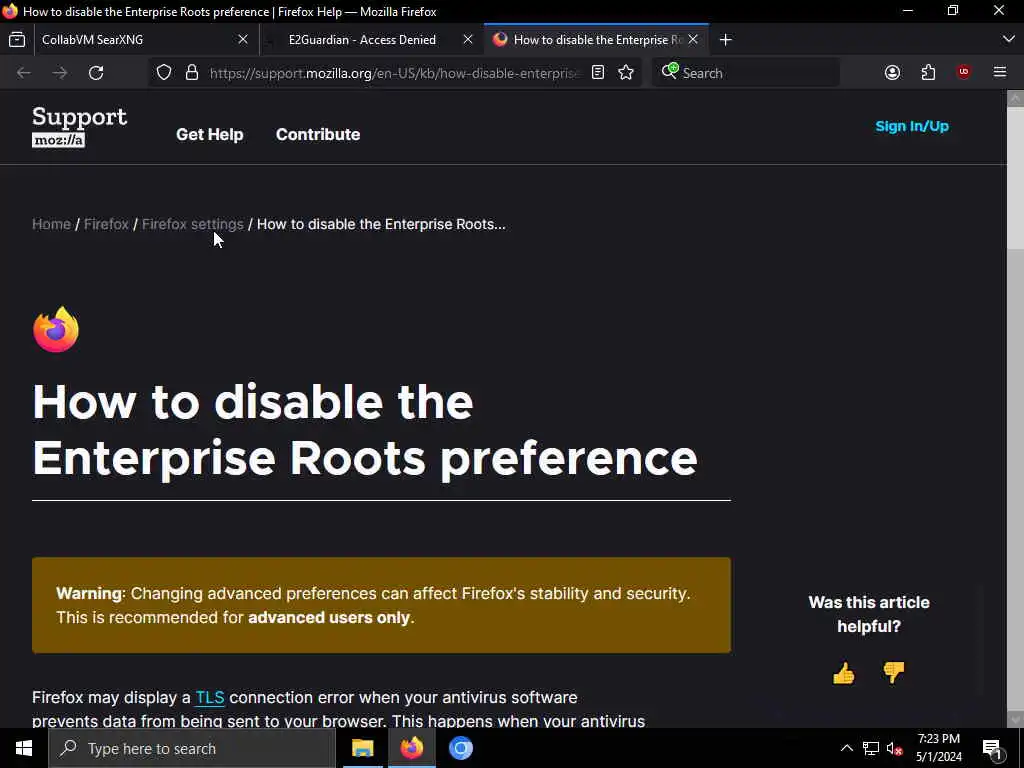The width and height of the screenshot is (1024, 768).
Task: Open the Contribute menu
Action: point(318,134)
